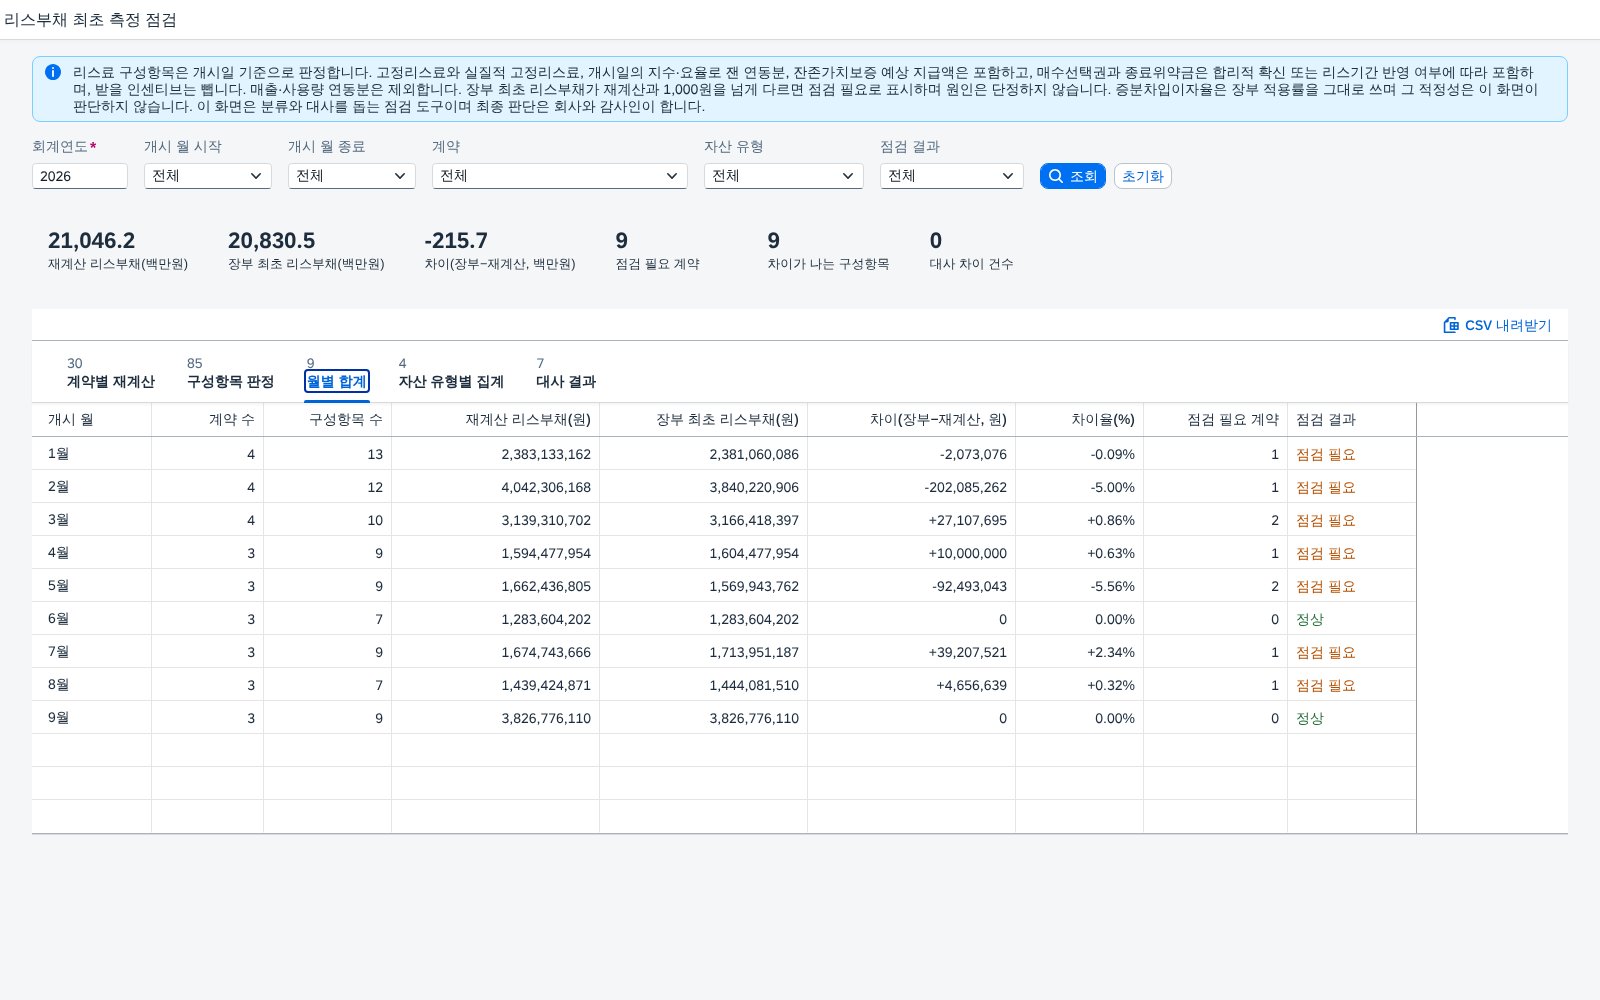The width and height of the screenshot is (1600, 1000).
Task: Click the 3,826,776,110 재계산 value in 9월 row
Action: coord(546,718)
